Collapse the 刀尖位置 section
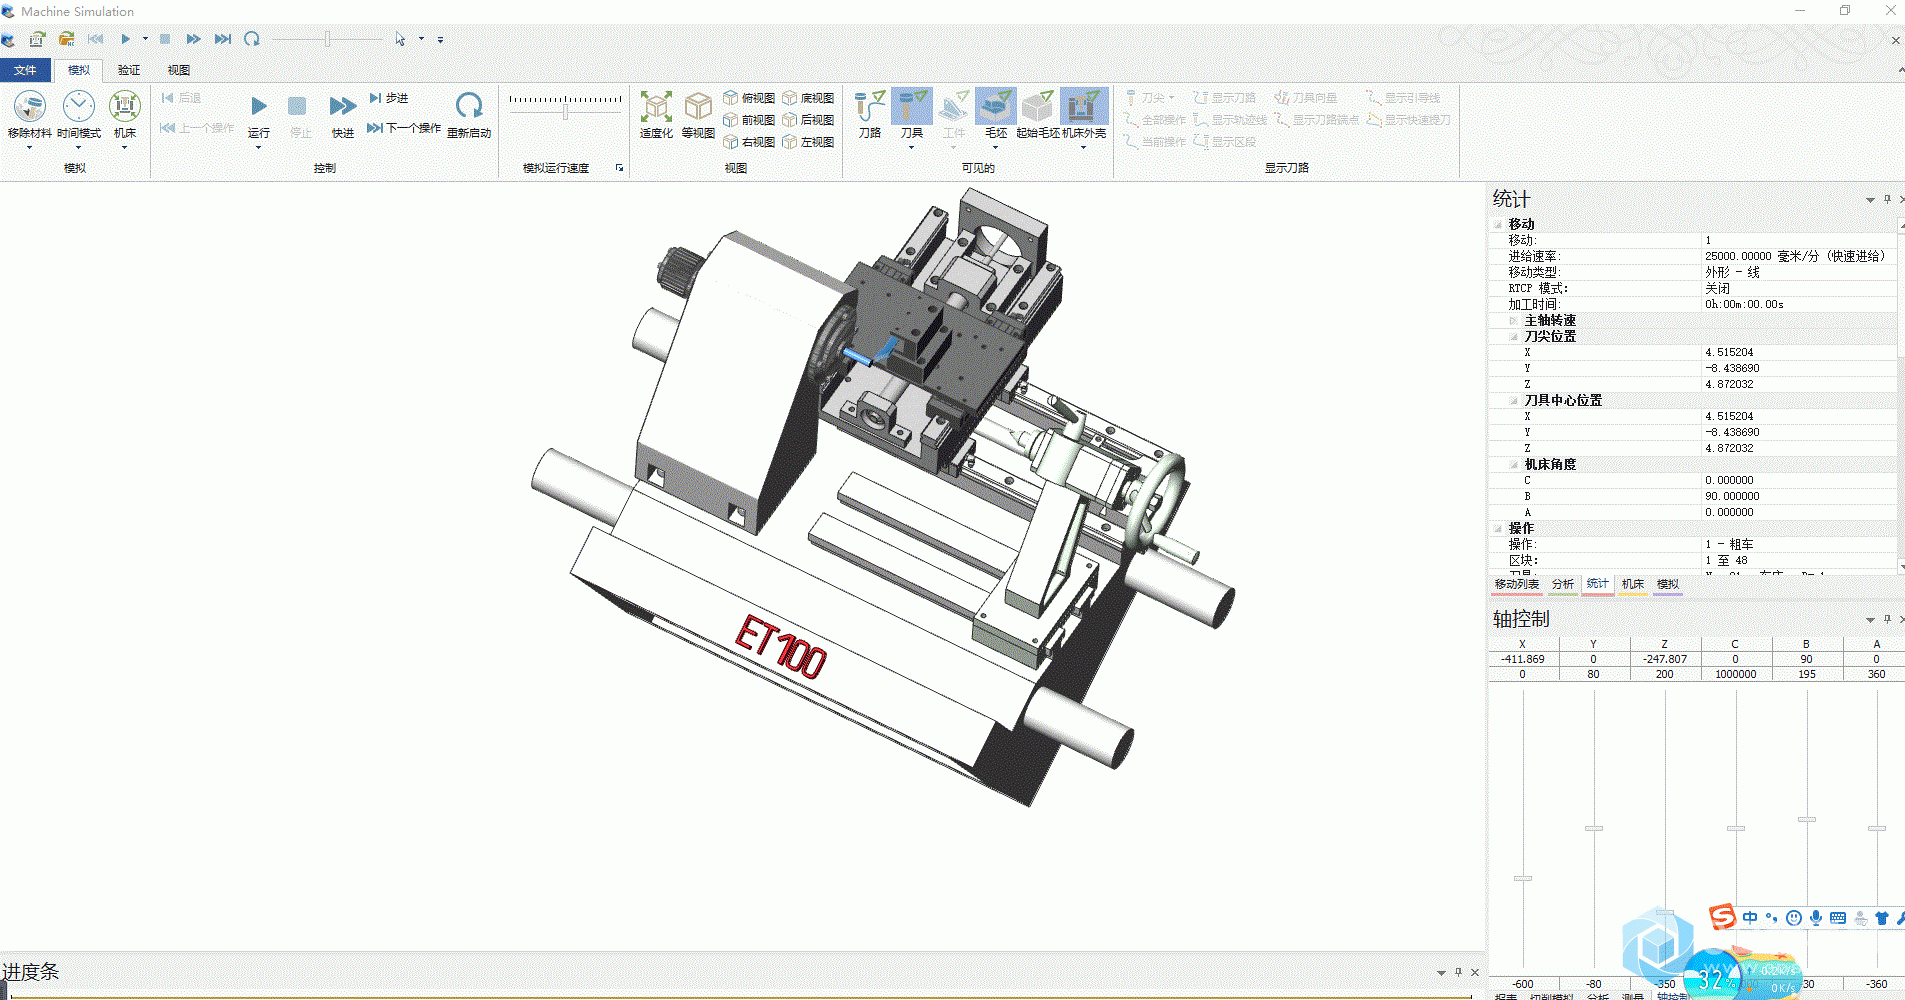Screen dimensions: 1905x1000 [1513, 336]
